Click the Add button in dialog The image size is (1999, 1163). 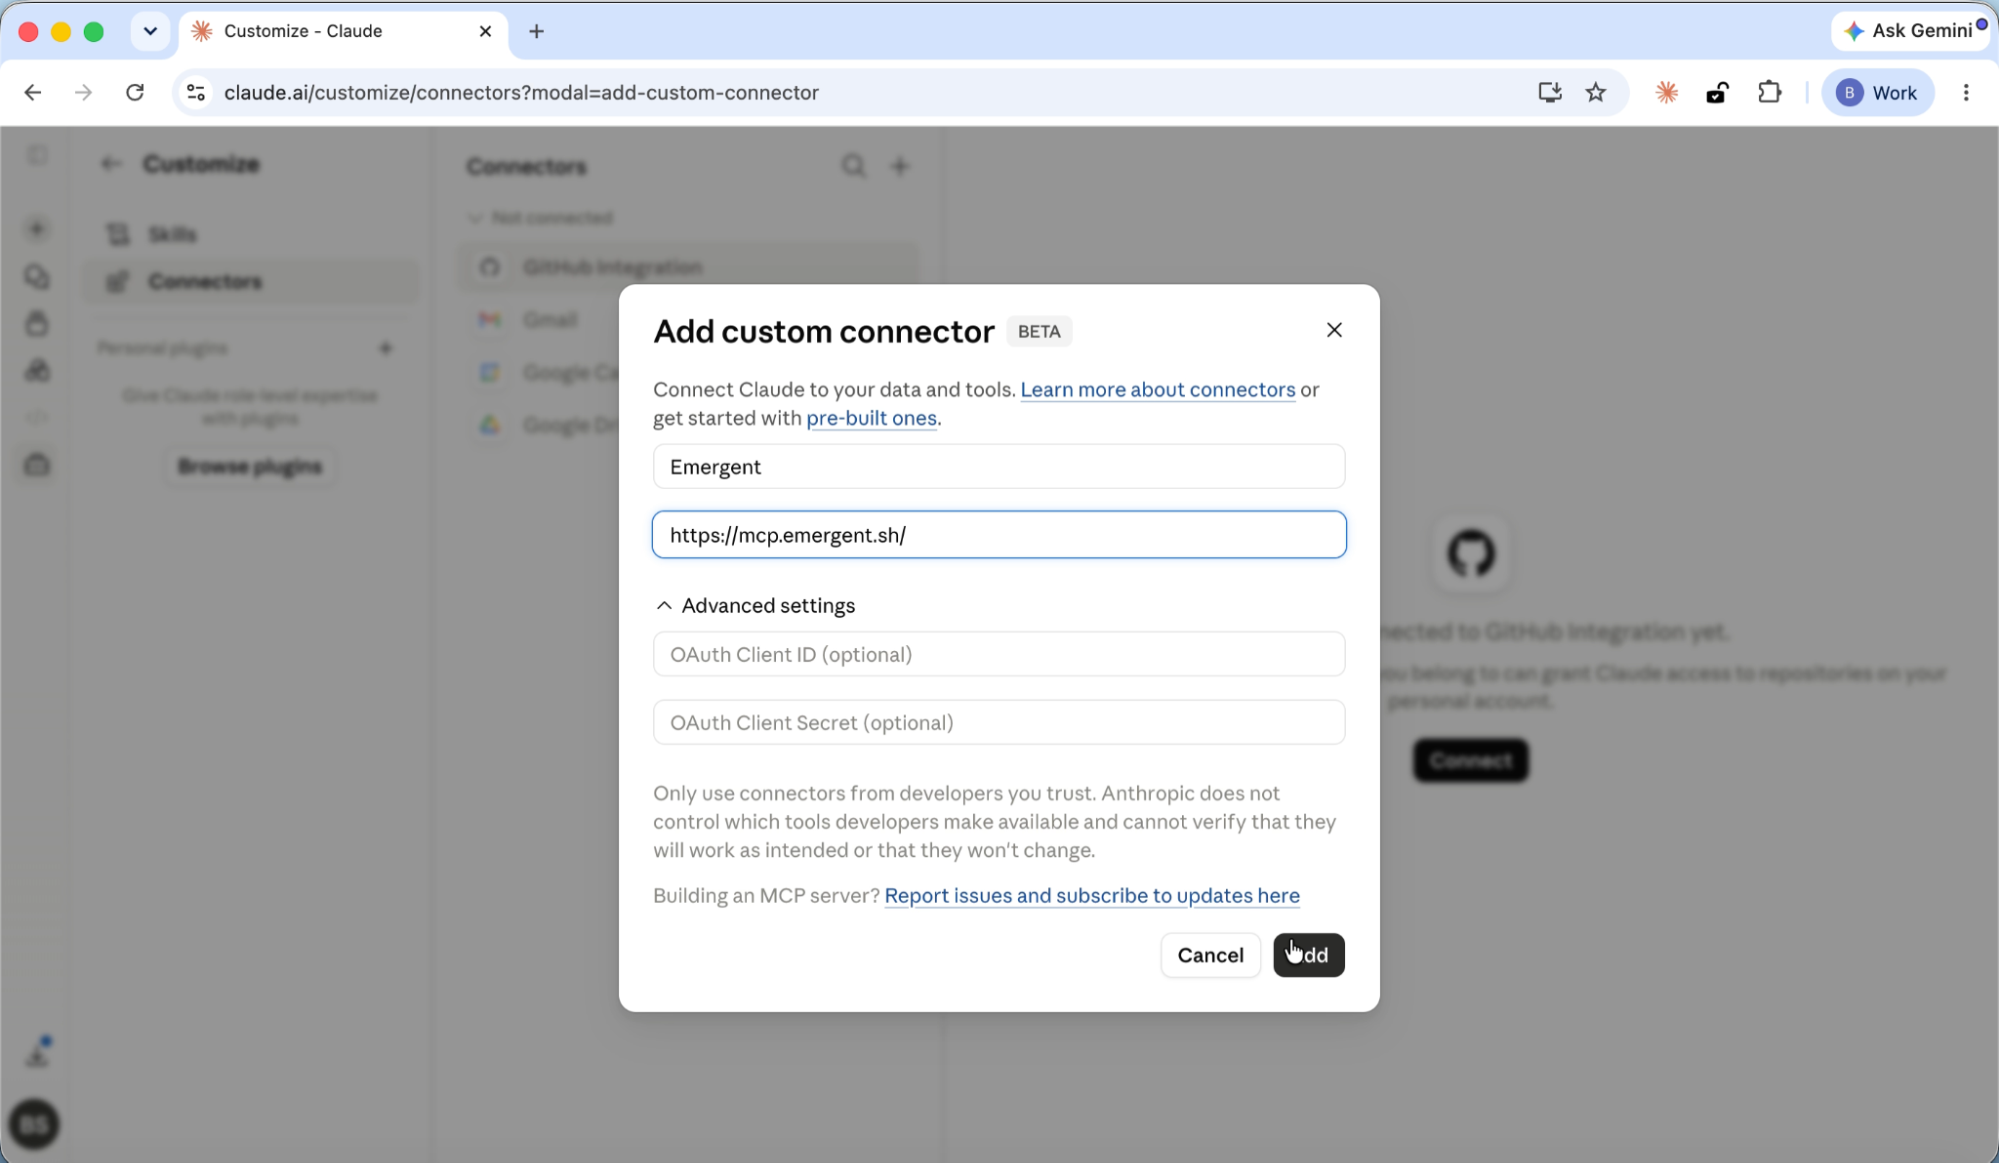[x=1308, y=955]
